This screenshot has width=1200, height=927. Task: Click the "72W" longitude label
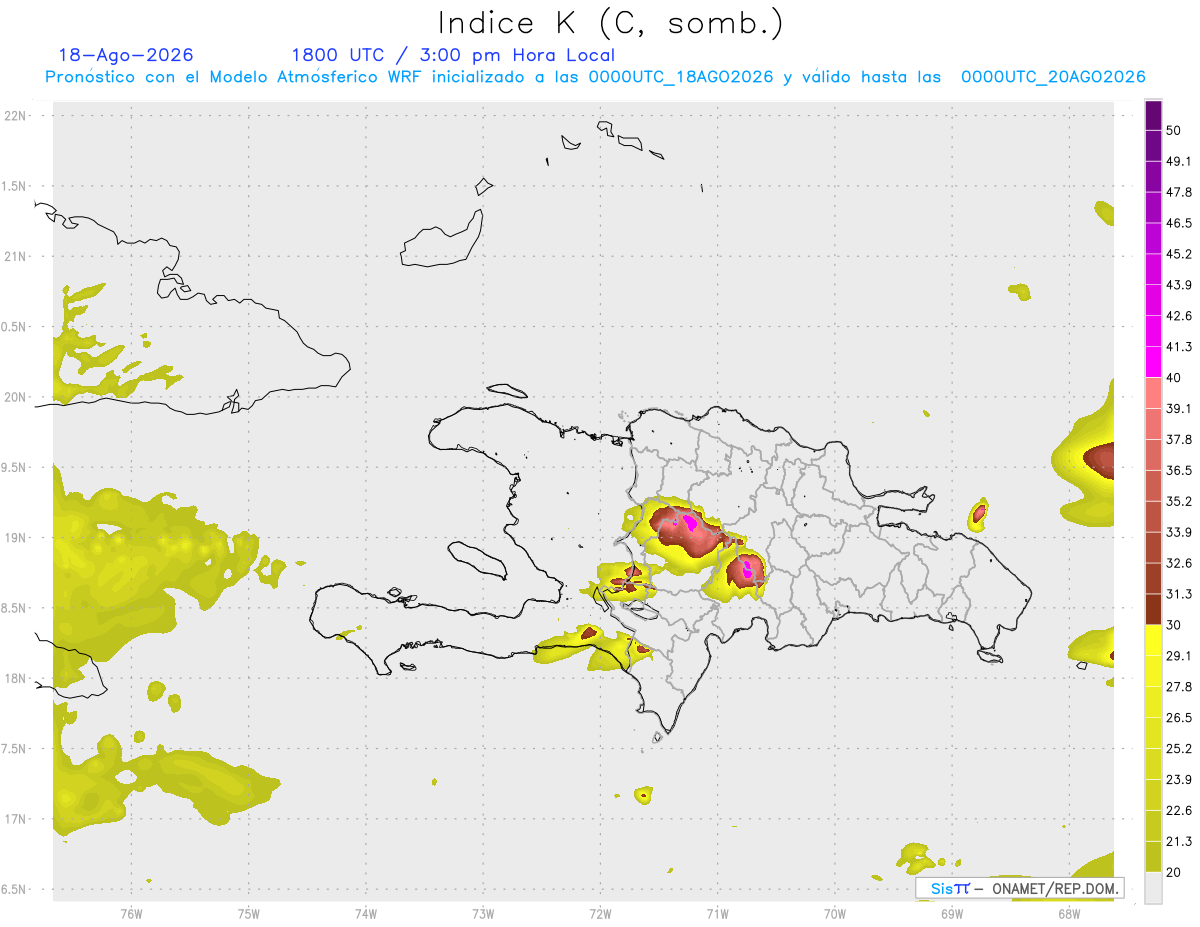click(601, 913)
